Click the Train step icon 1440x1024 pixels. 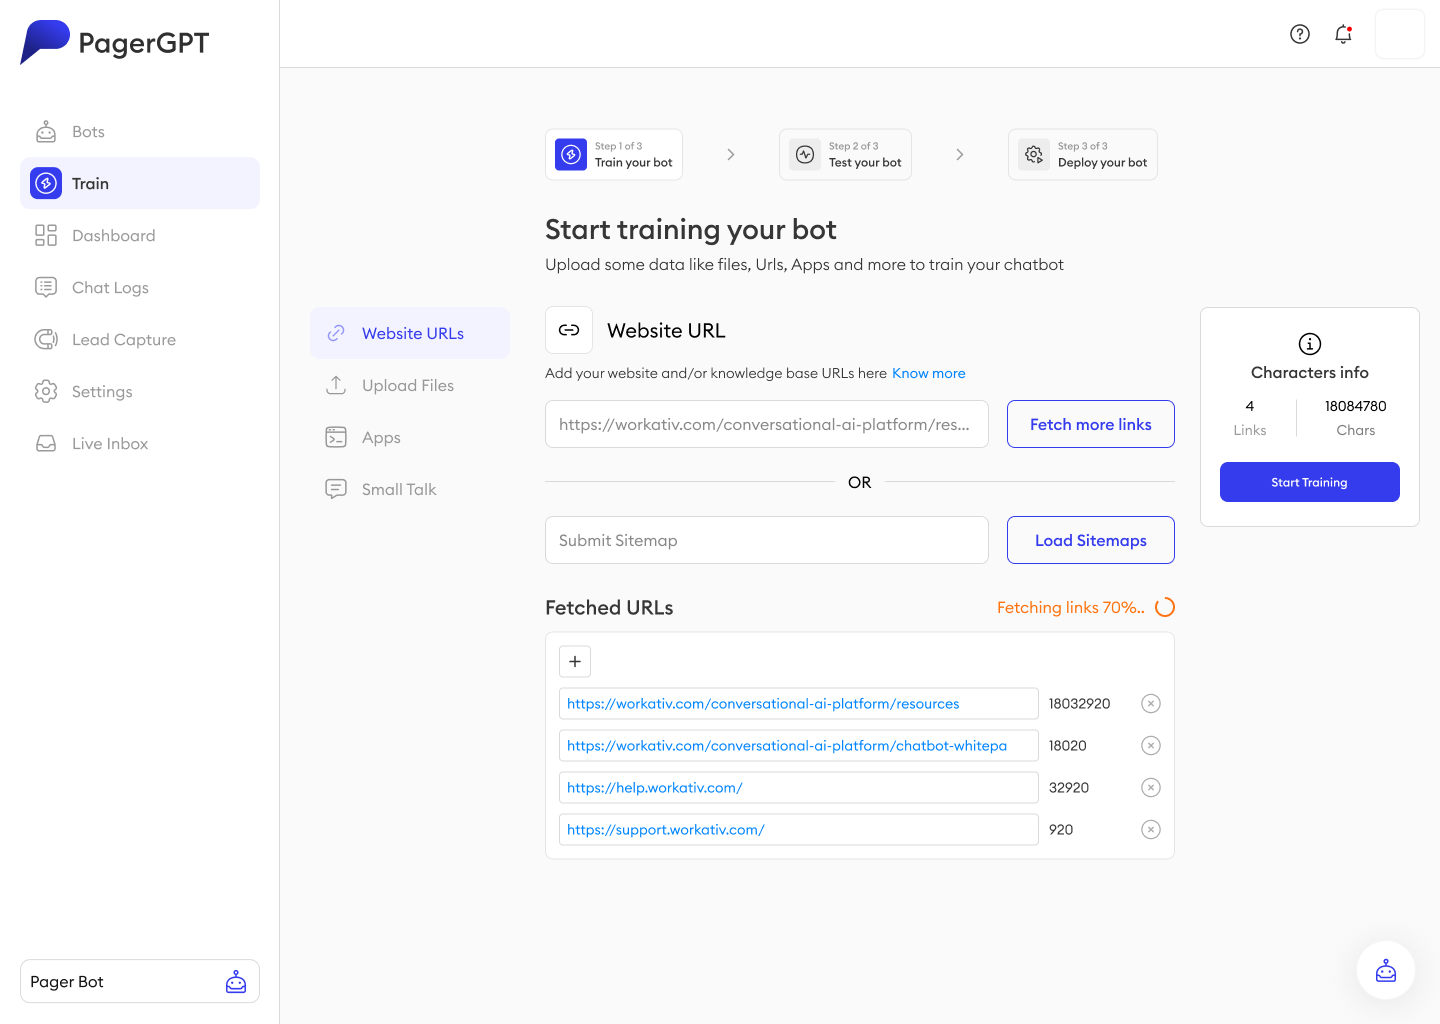point(571,154)
